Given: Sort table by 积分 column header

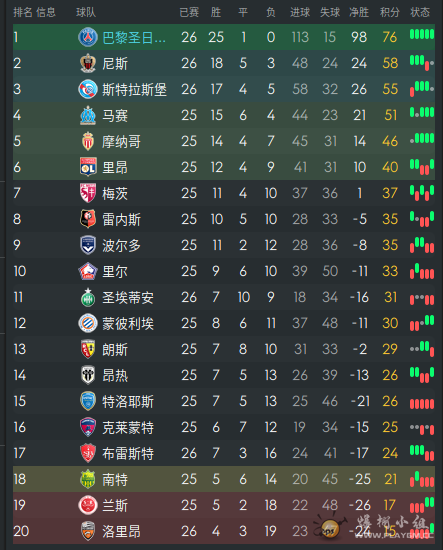Looking at the screenshot, I should (390, 13).
